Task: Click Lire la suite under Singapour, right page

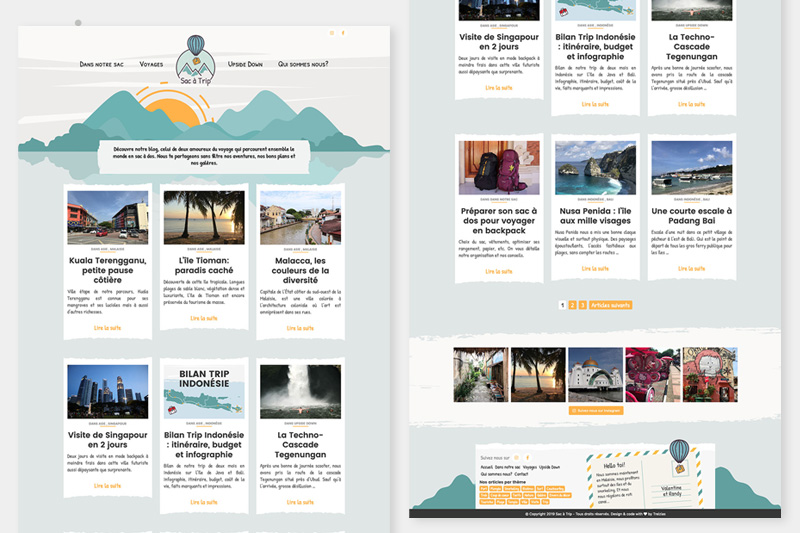Action: (499, 88)
